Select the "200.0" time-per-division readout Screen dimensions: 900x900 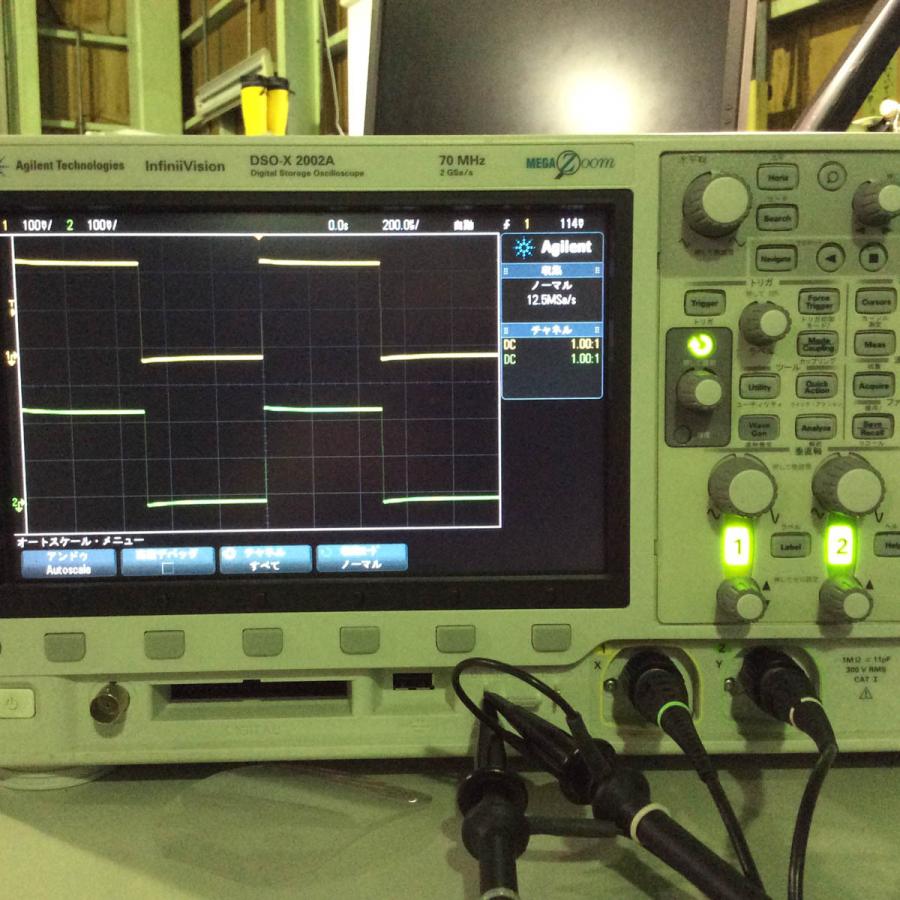coord(401,224)
